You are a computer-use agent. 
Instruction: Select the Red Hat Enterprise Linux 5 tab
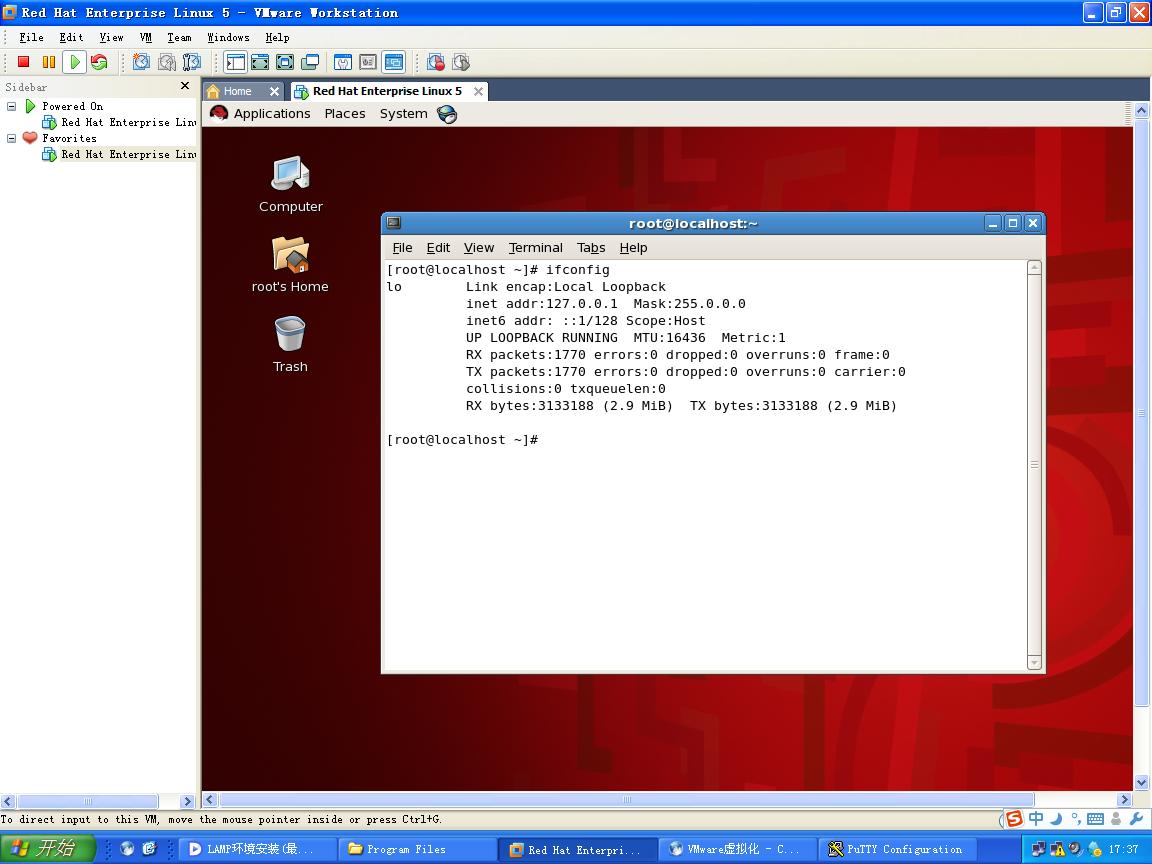point(387,91)
